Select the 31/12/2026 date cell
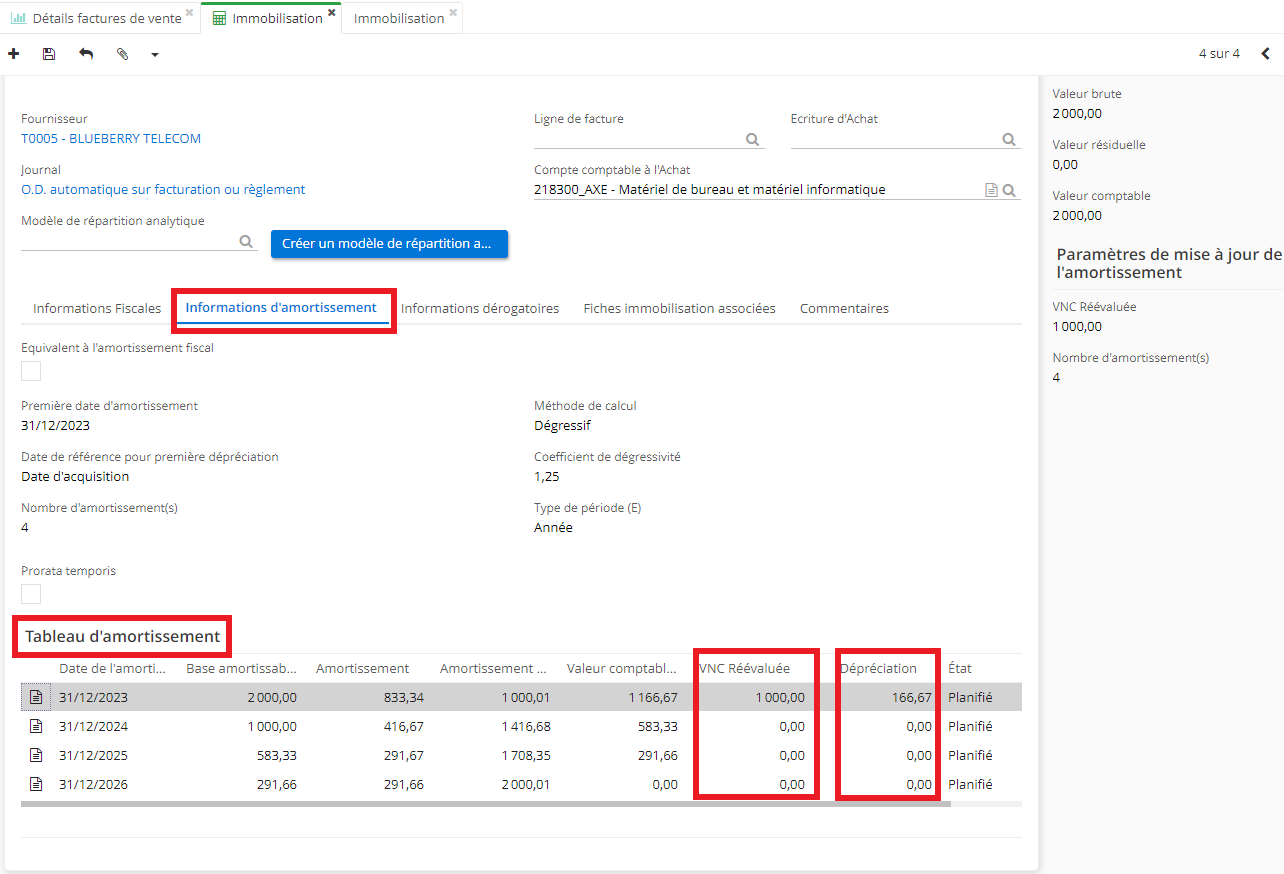 94,785
